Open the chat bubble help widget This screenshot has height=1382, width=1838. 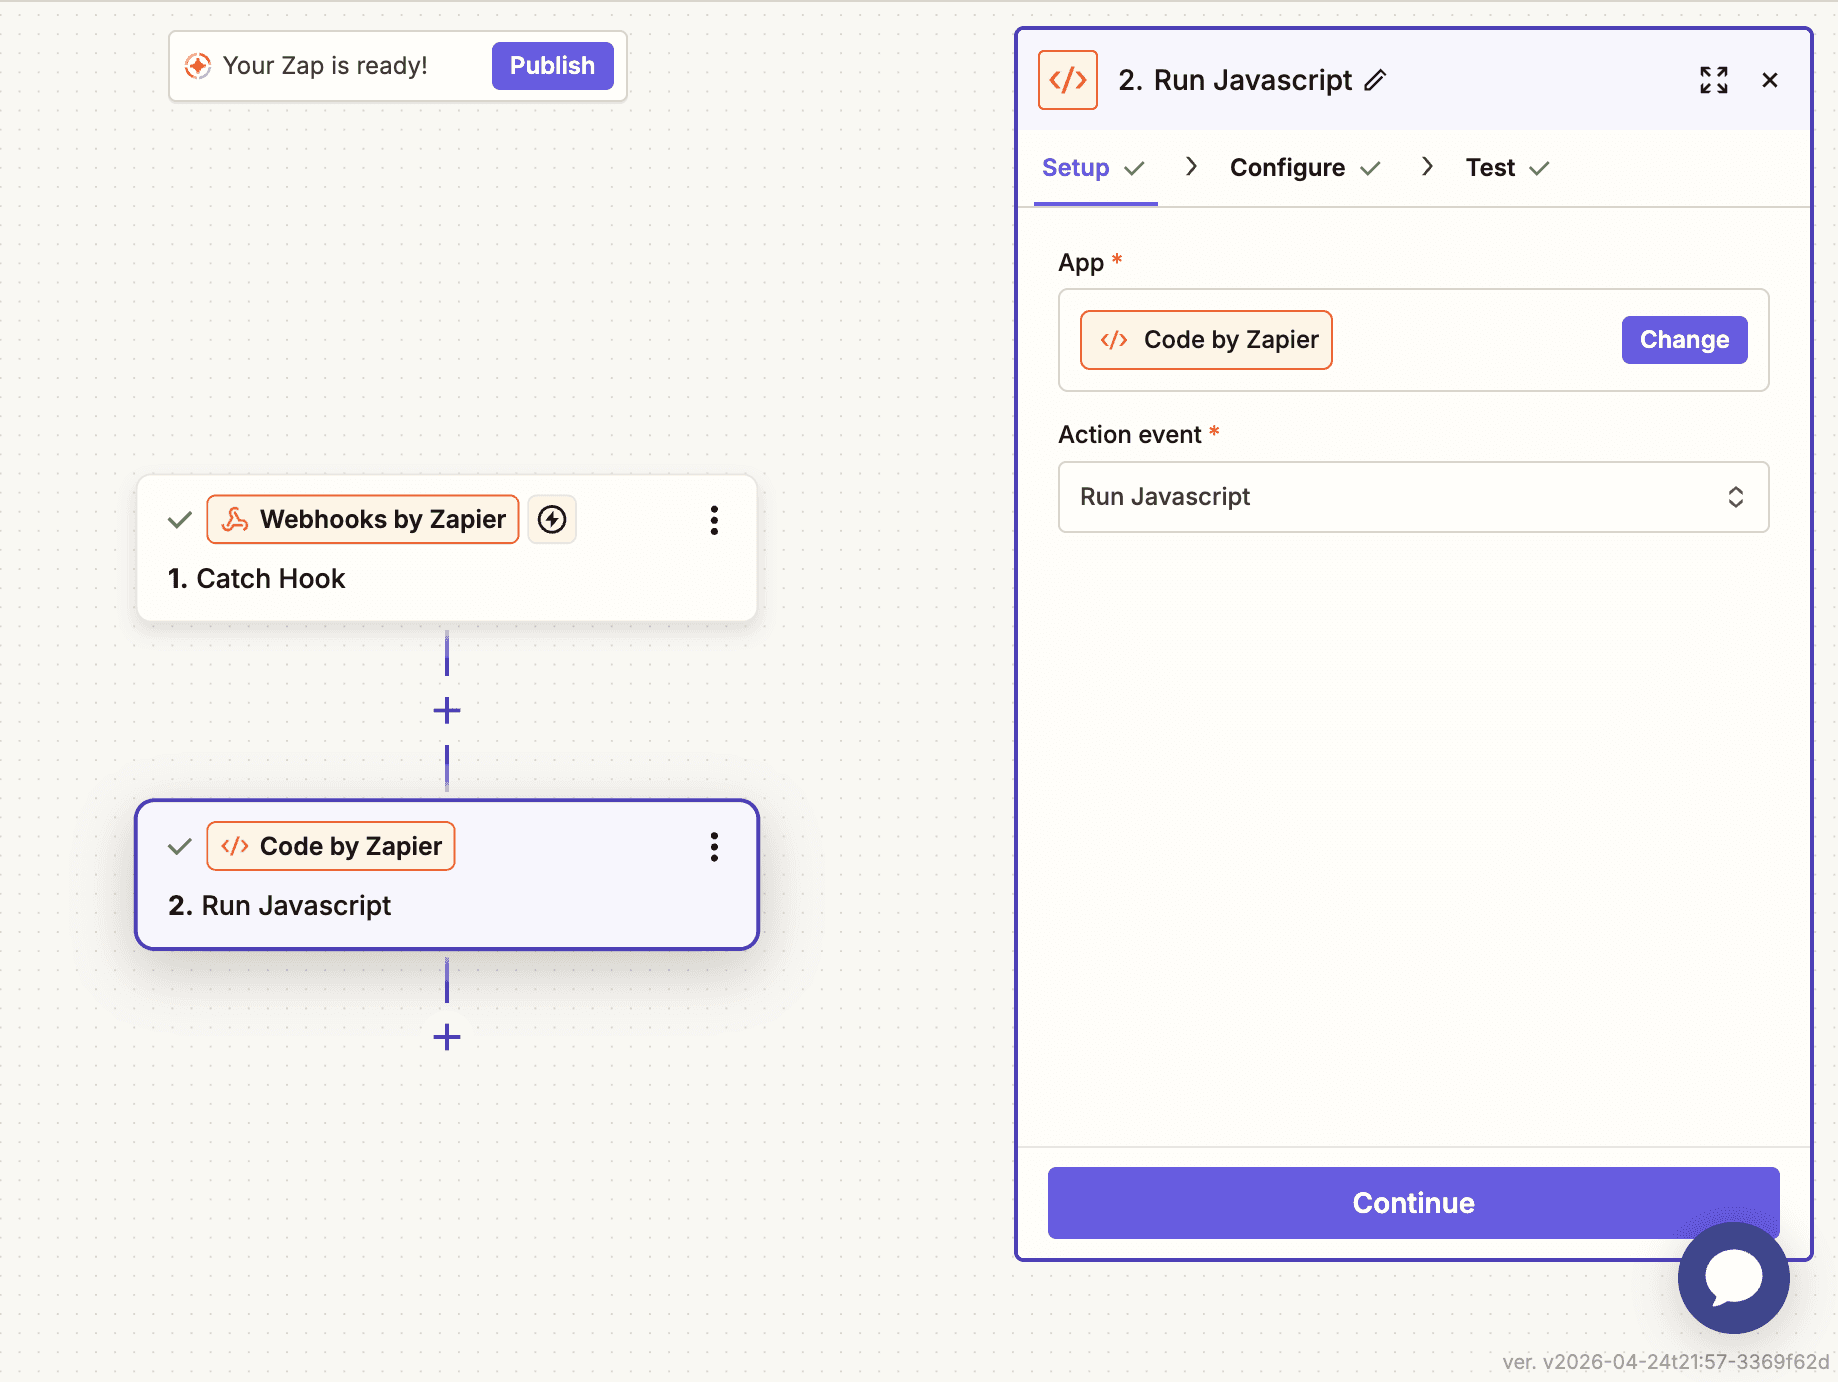point(1733,1277)
